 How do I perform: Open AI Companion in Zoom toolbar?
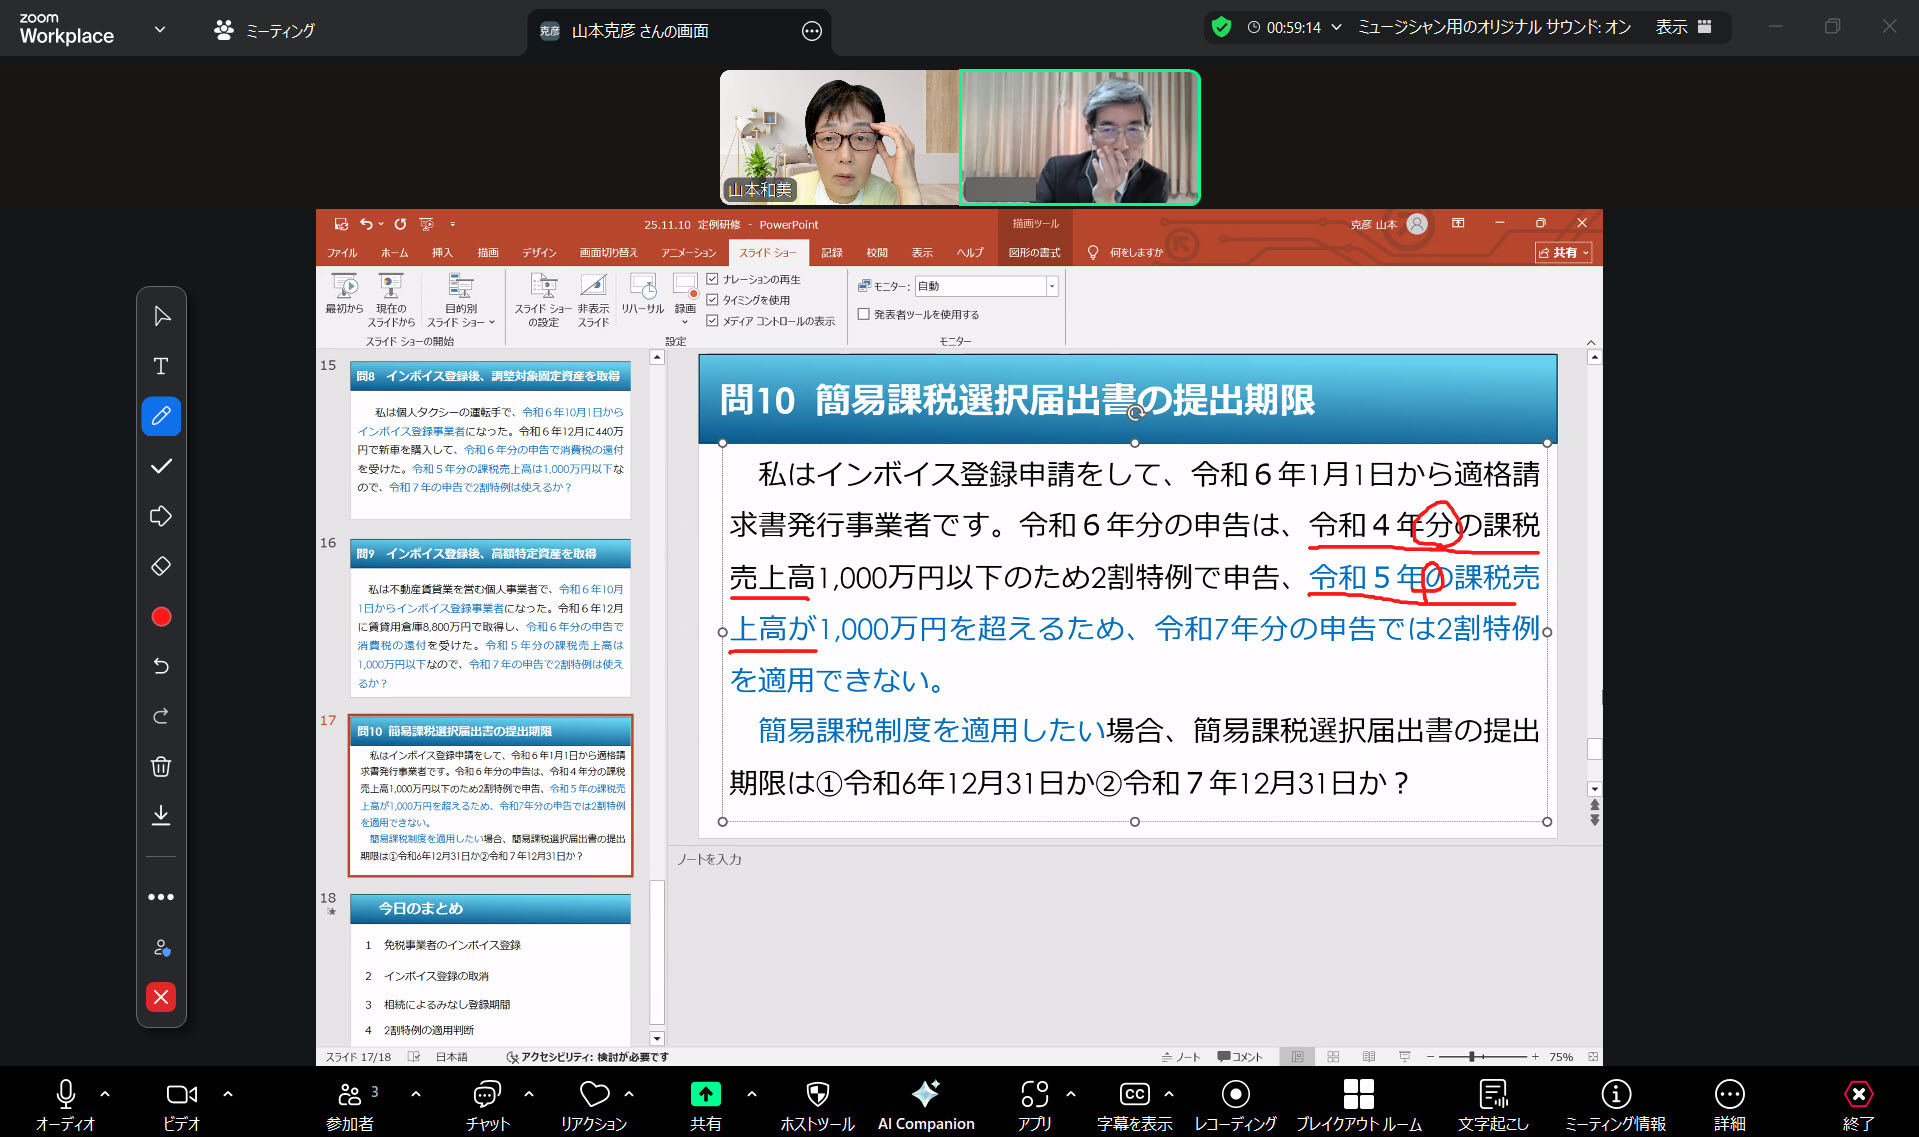(925, 1104)
